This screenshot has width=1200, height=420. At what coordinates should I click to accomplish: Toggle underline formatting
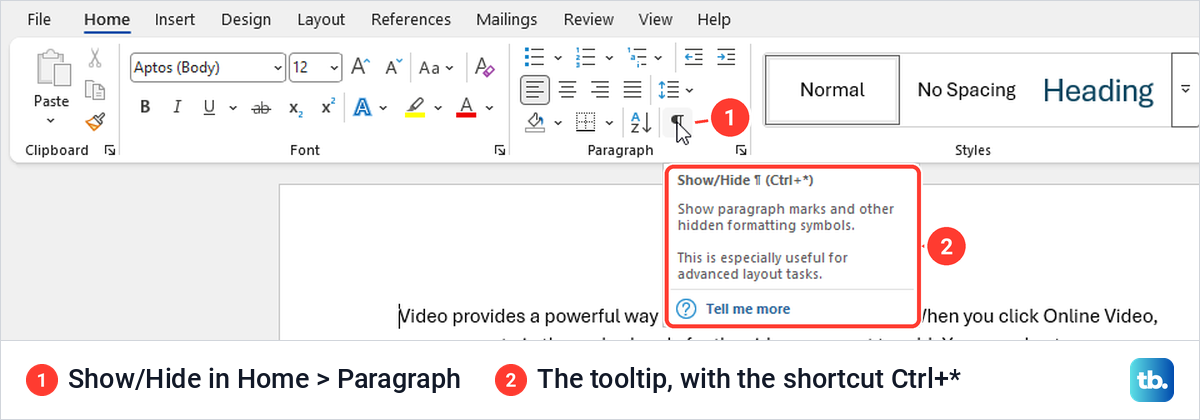click(209, 108)
